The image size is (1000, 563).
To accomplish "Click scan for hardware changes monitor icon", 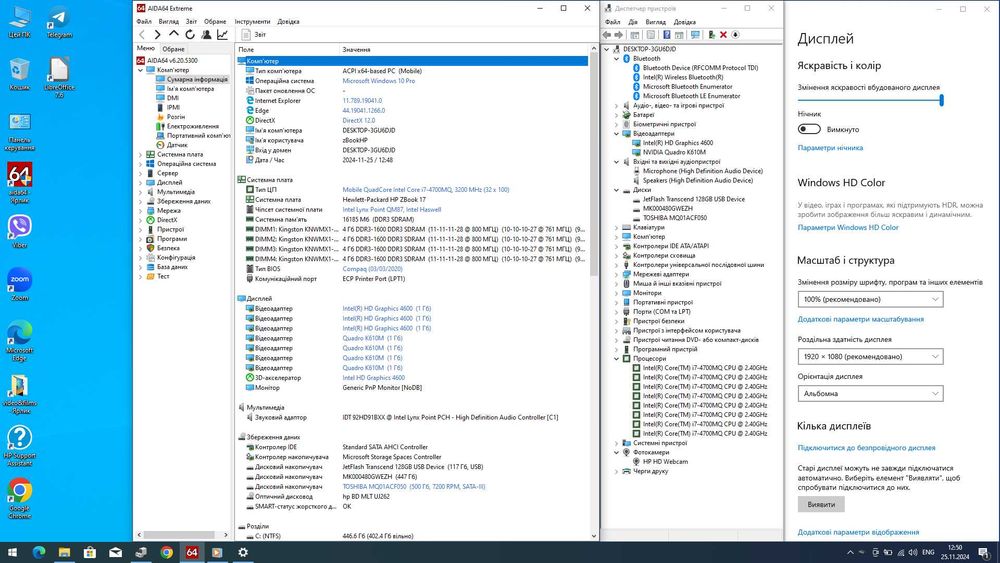I will tap(697, 34).
